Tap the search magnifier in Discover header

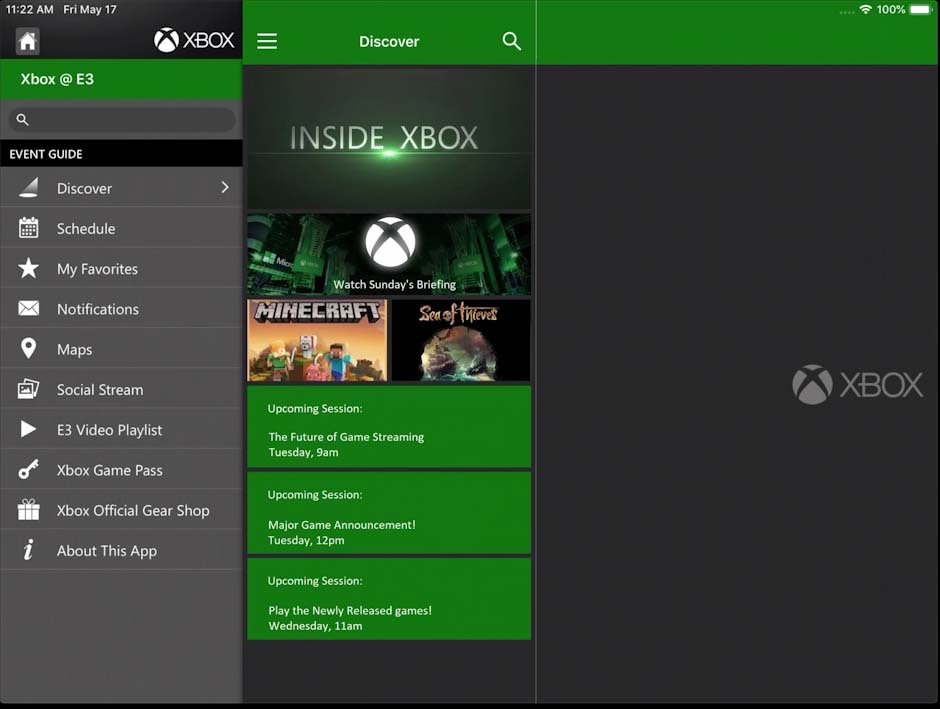point(511,41)
